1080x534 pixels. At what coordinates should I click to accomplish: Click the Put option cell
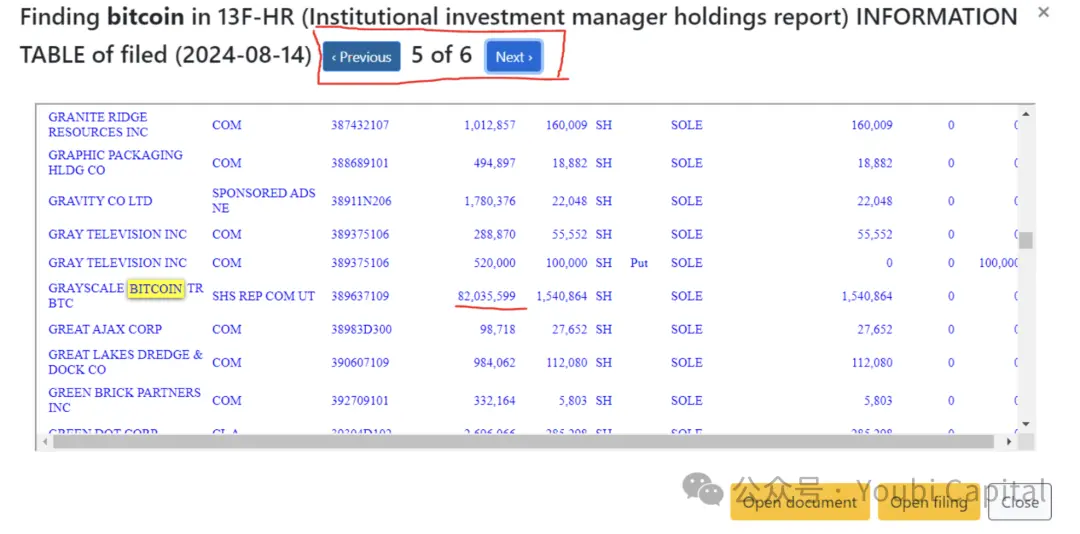(x=639, y=263)
